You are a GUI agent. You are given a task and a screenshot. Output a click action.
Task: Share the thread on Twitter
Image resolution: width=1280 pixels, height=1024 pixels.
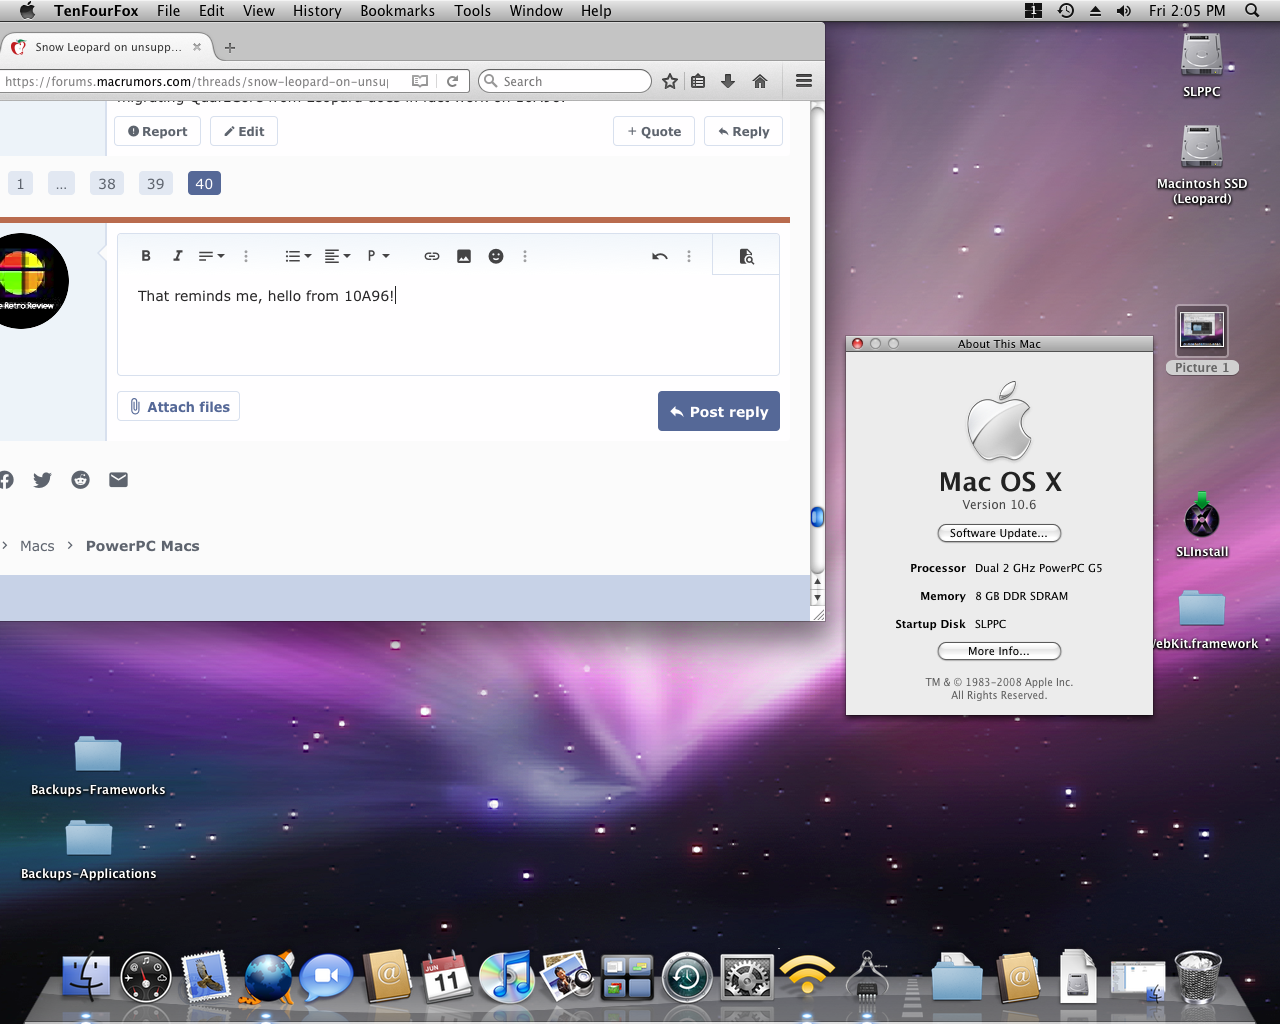point(42,480)
